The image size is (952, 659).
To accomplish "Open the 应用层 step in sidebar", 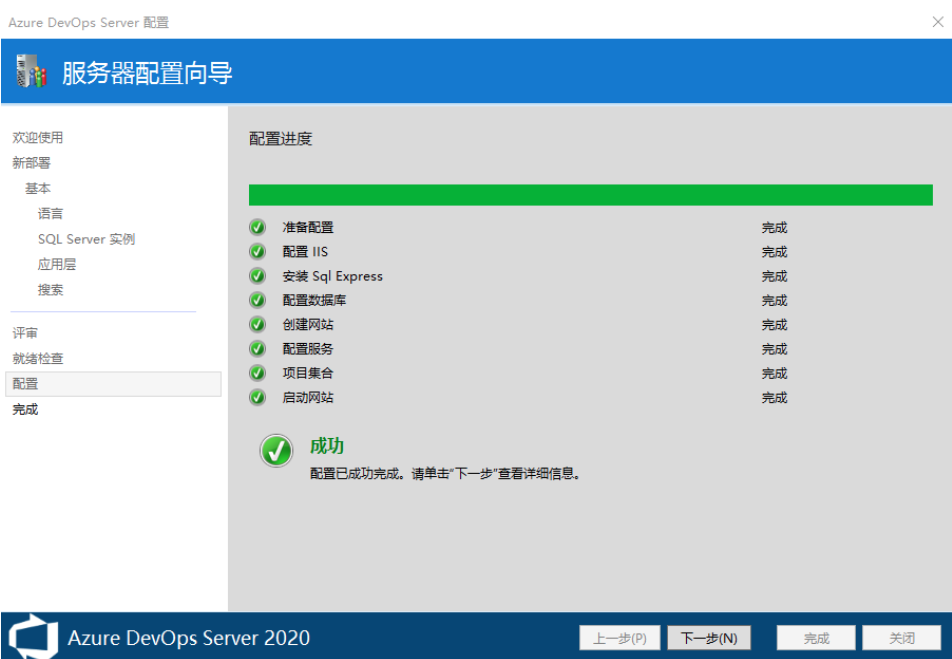I will click(56, 264).
